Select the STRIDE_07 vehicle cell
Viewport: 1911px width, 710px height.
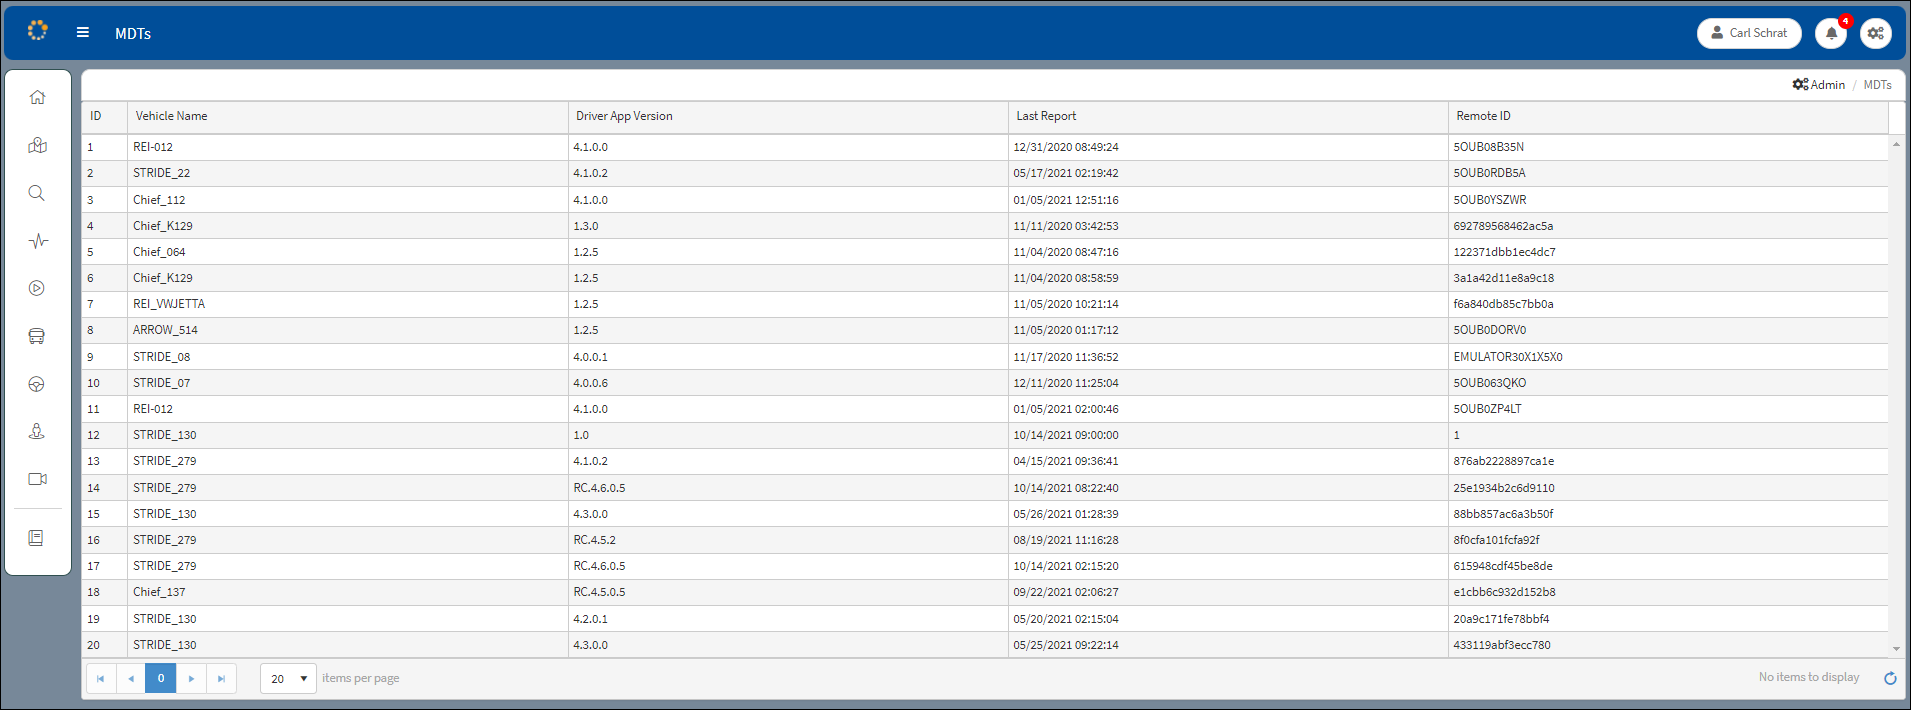pos(347,383)
